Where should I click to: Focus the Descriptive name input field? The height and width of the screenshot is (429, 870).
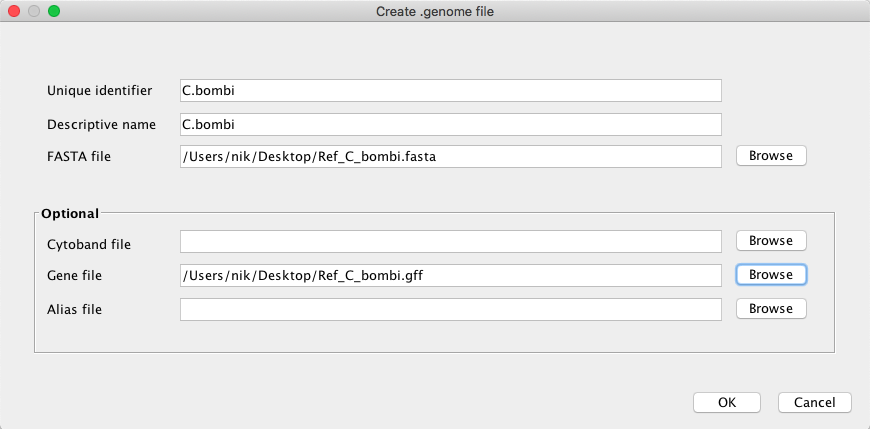[x=451, y=124]
